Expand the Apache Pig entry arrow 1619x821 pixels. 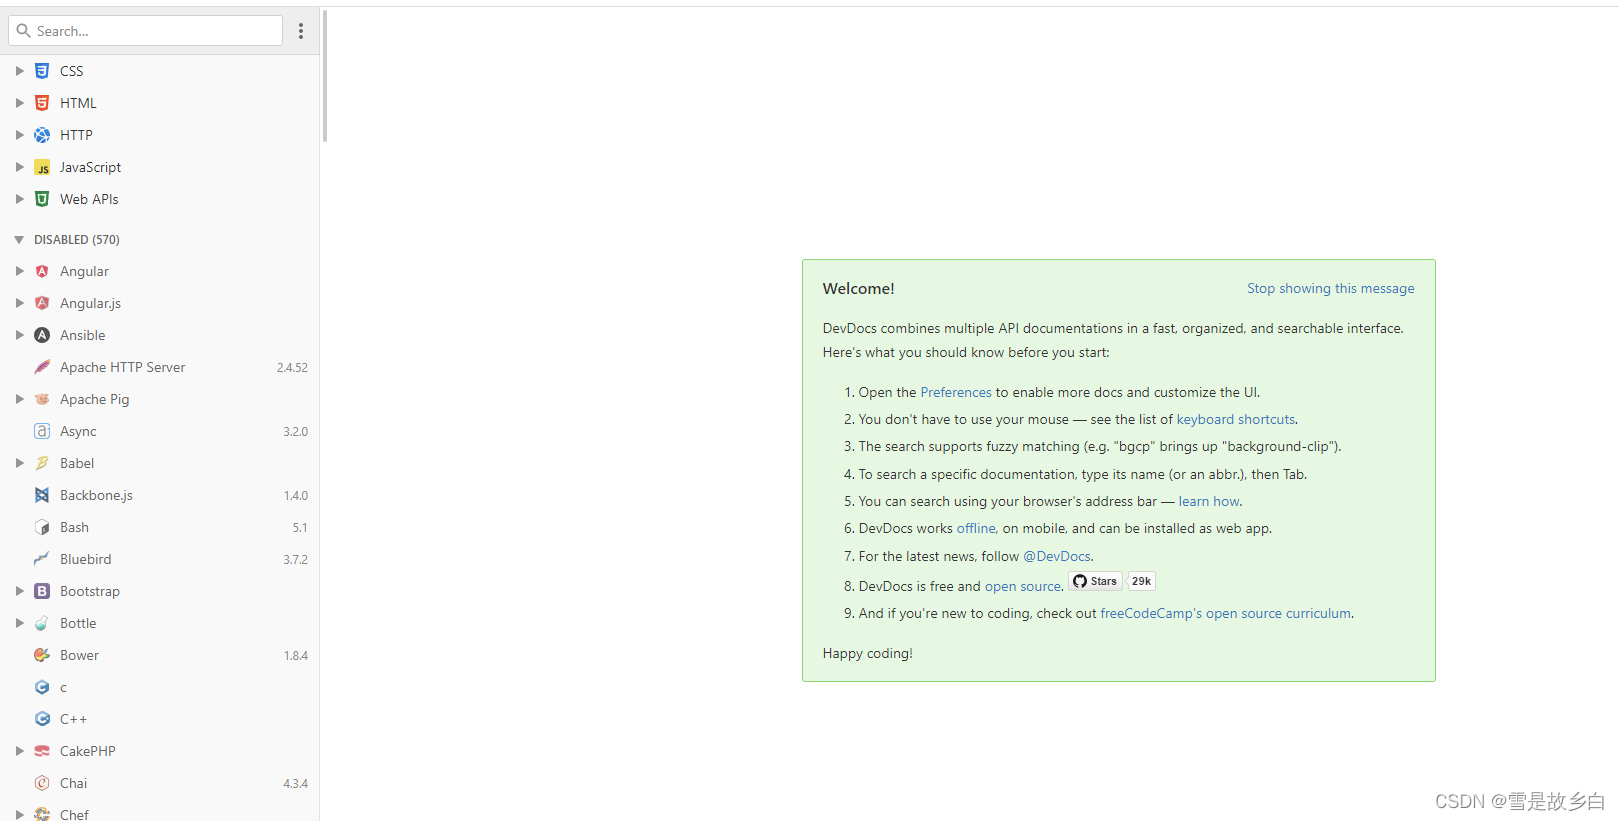click(19, 399)
